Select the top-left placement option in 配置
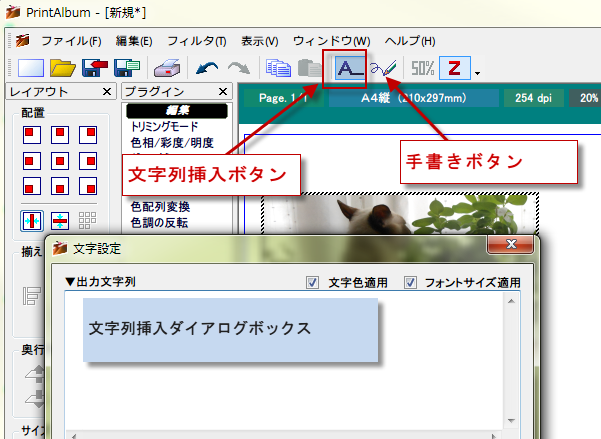601x439 pixels. [32, 134]
